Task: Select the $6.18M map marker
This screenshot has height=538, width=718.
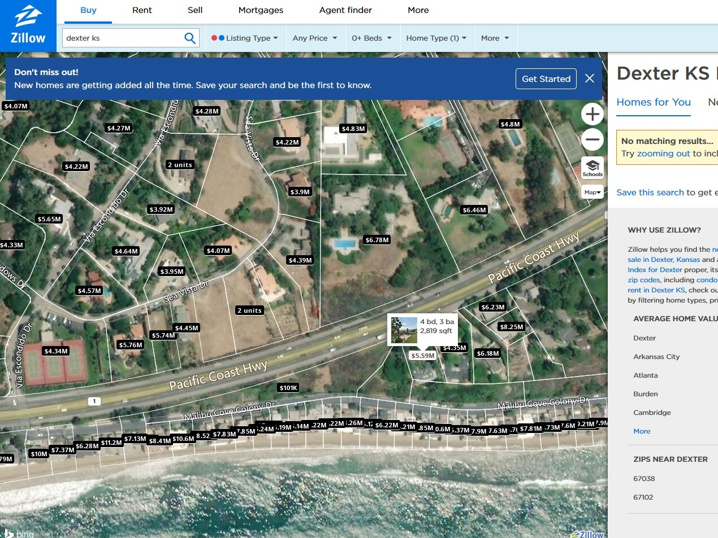Action: tap(488, 353)
